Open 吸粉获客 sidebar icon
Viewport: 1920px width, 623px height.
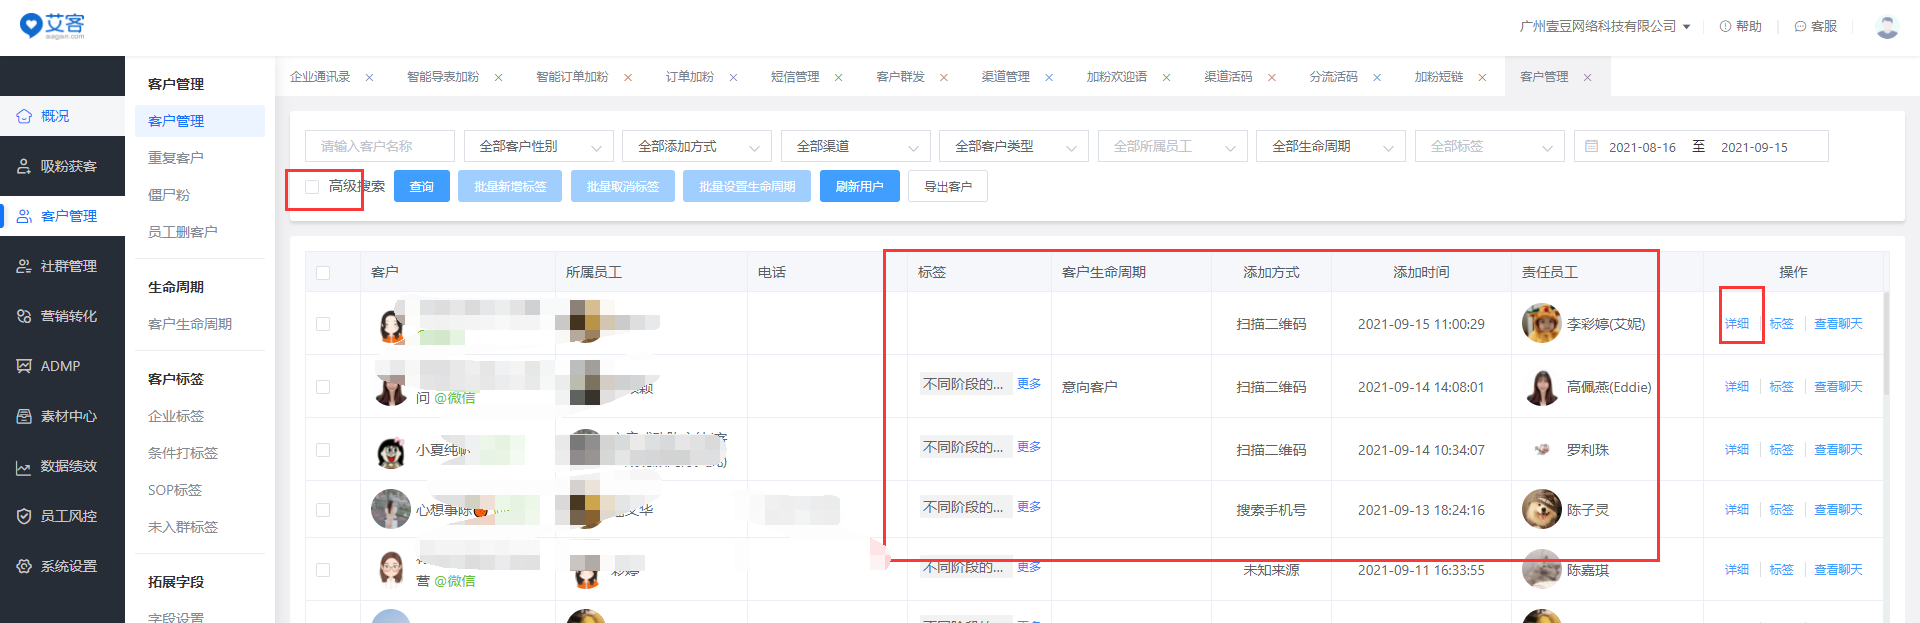click(x=24, y=166)
